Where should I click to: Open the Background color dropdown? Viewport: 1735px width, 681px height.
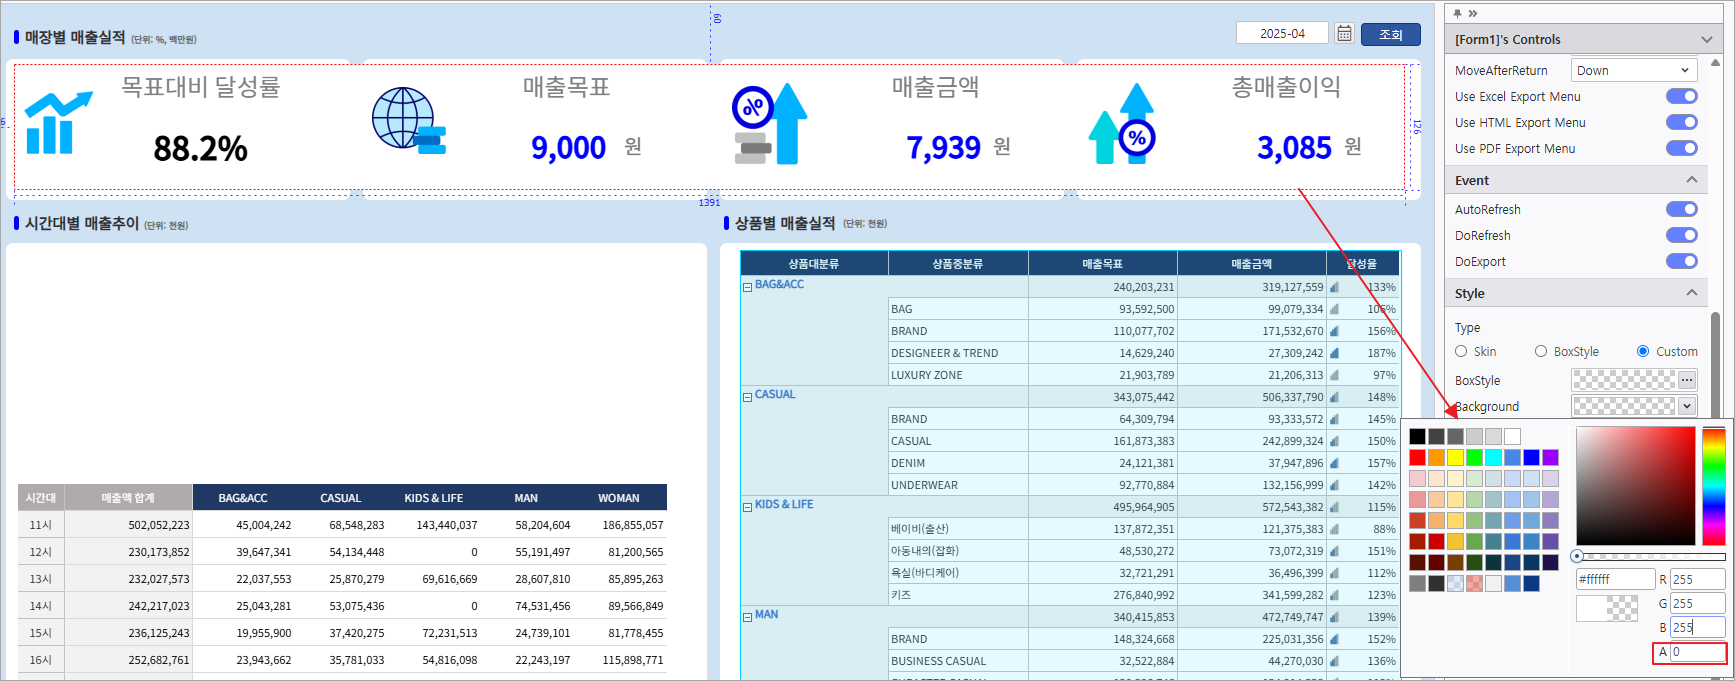tap(1687, 406)
